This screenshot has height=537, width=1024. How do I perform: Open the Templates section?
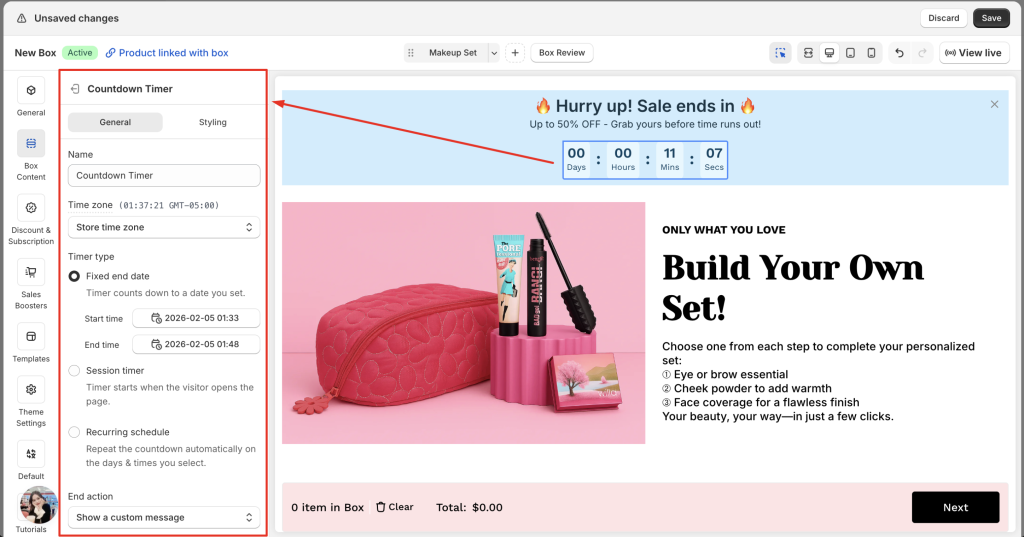click(31, 343)
